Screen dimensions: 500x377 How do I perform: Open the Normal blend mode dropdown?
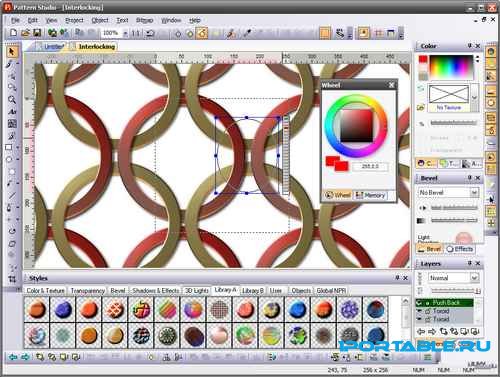474,277
